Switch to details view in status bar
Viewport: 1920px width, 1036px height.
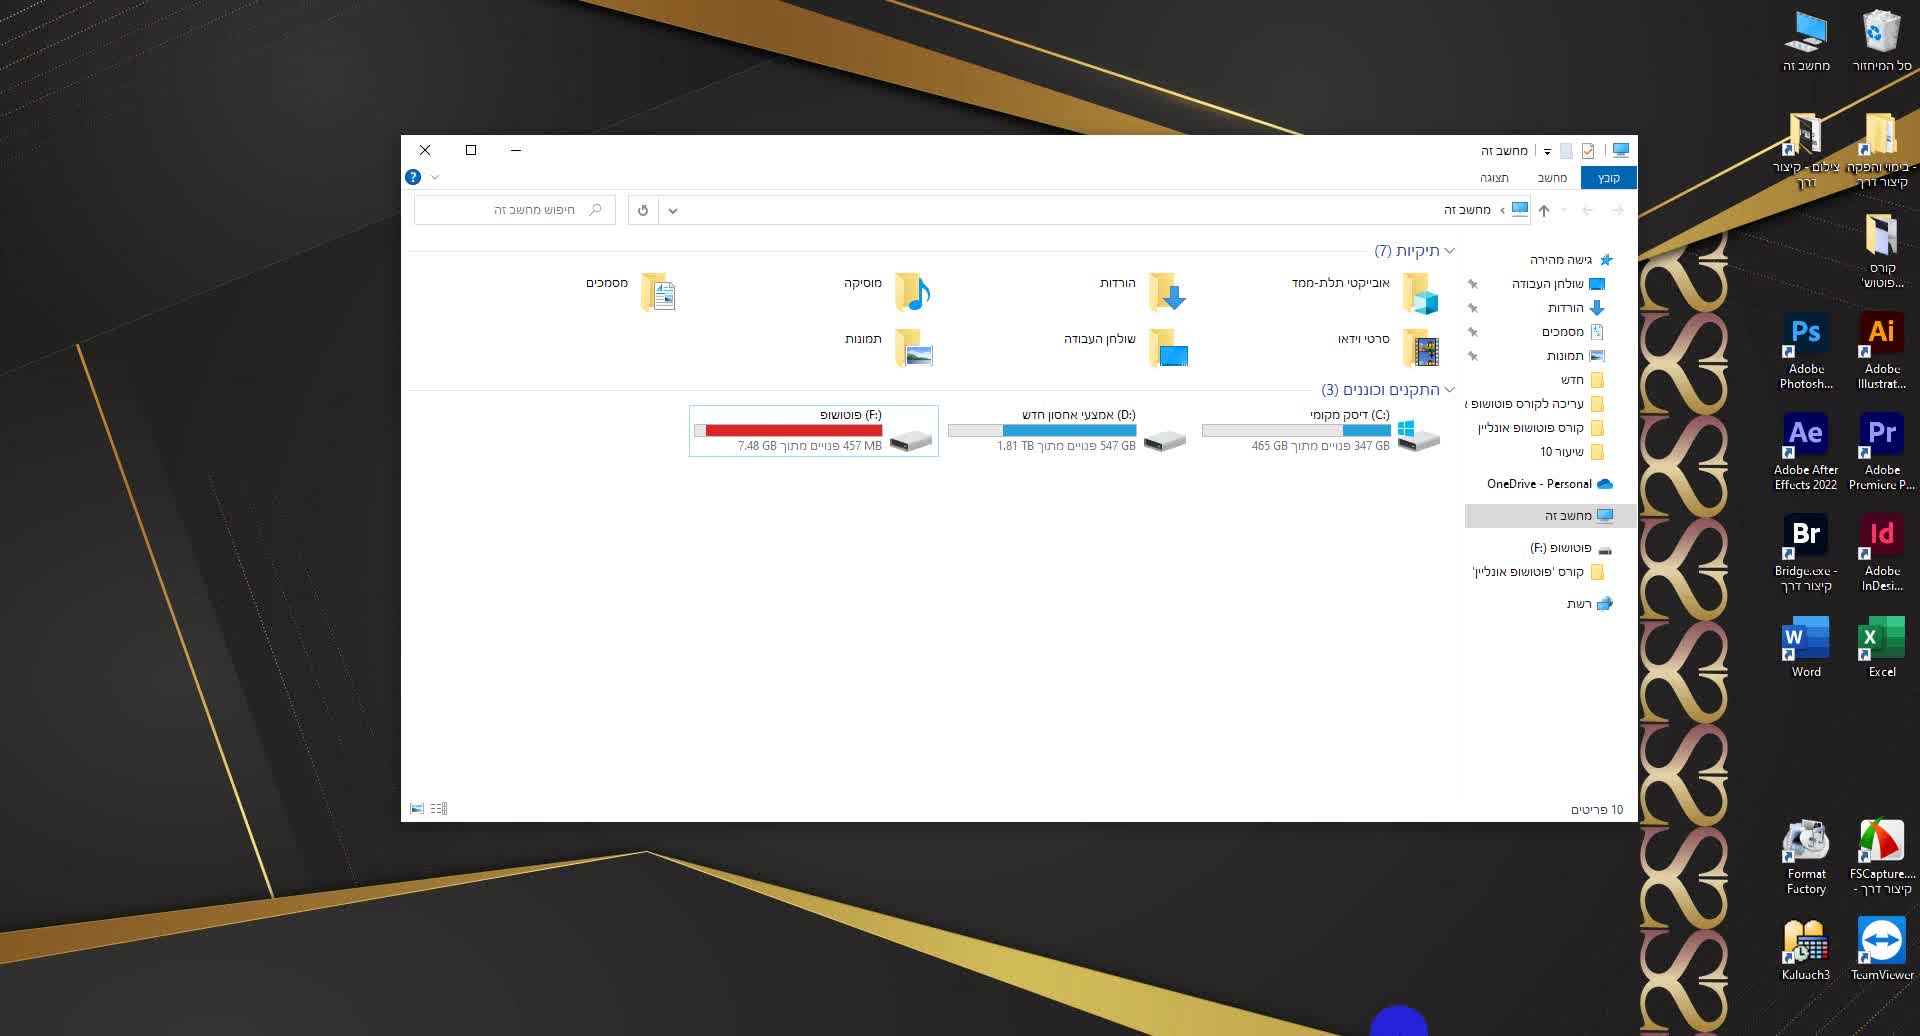[439, 808]
